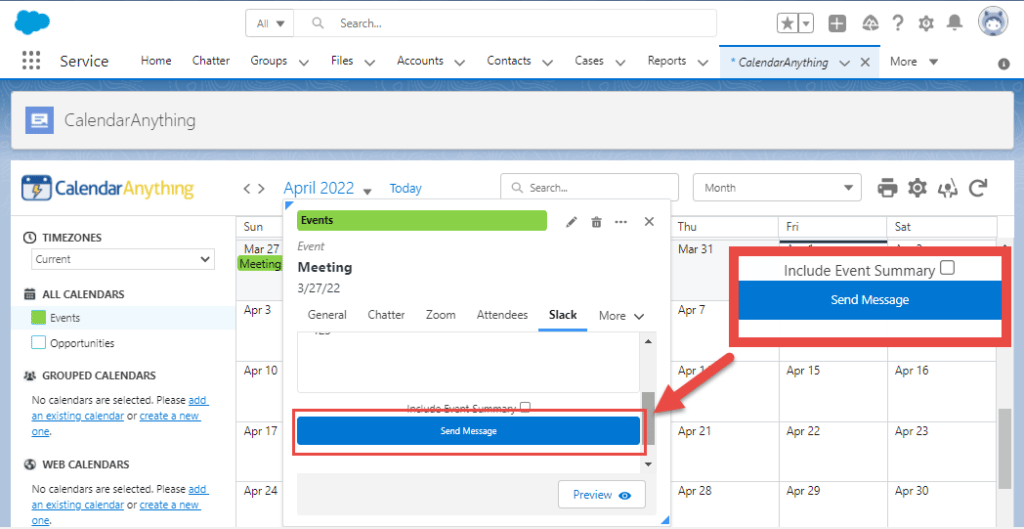Expand the Reports tab menu
This screenshot has width=1024, height=529.
point(703,62)
